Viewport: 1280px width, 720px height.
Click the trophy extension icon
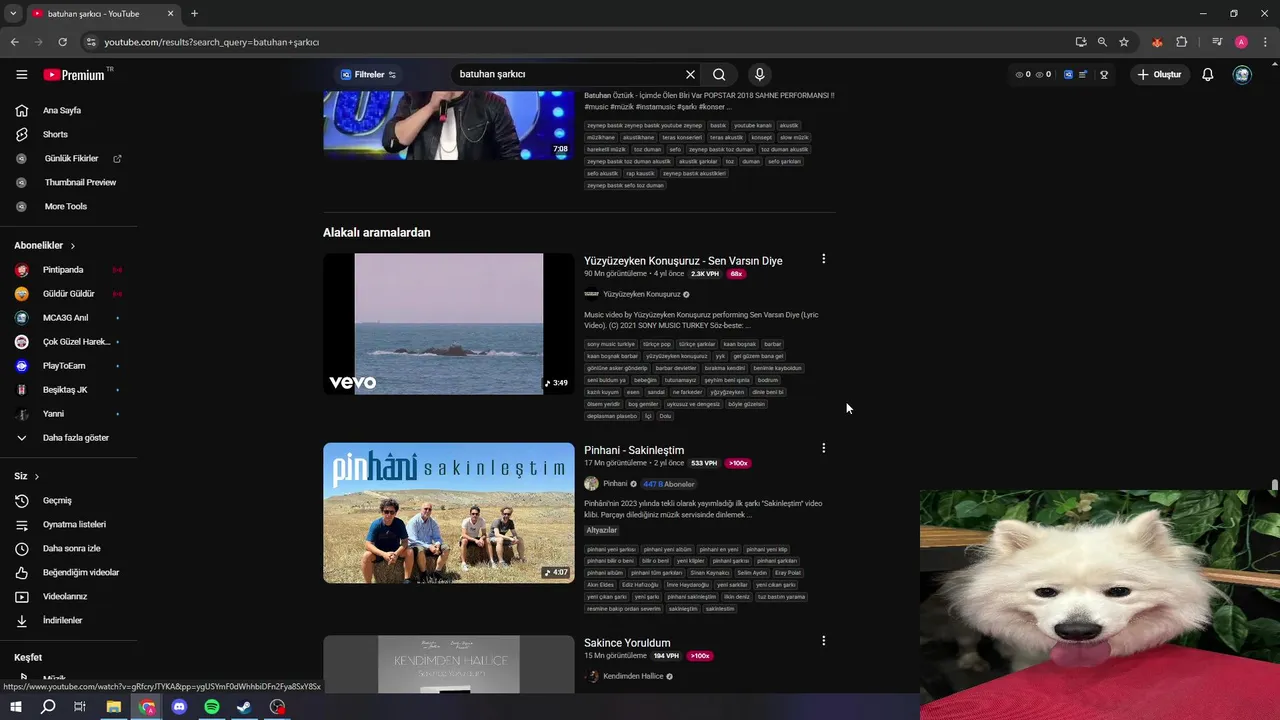coord(1104,74)
